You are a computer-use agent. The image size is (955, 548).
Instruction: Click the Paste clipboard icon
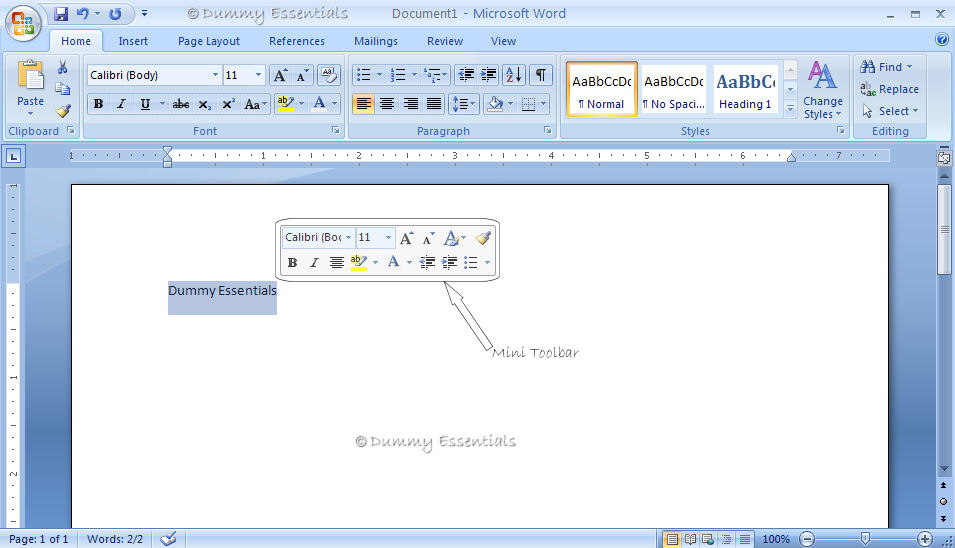point(30,76)
